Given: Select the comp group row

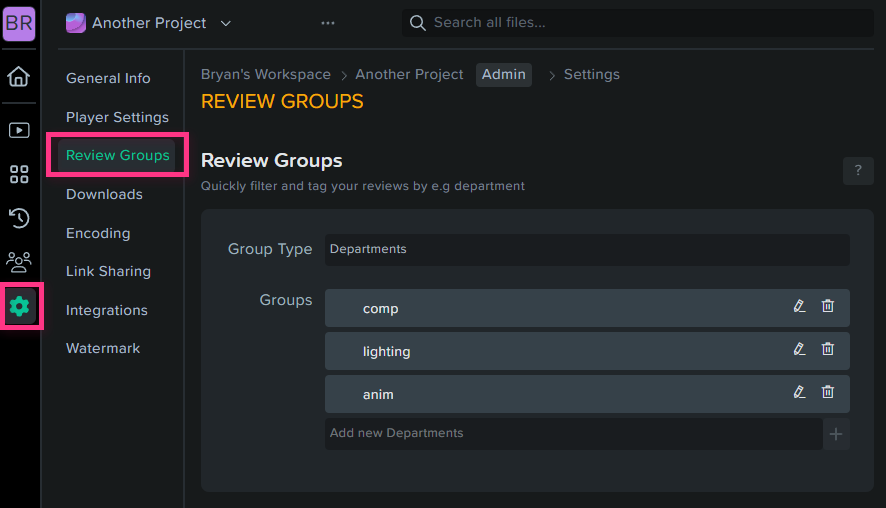Looking at the screenshot, I should tap(587, 308).
